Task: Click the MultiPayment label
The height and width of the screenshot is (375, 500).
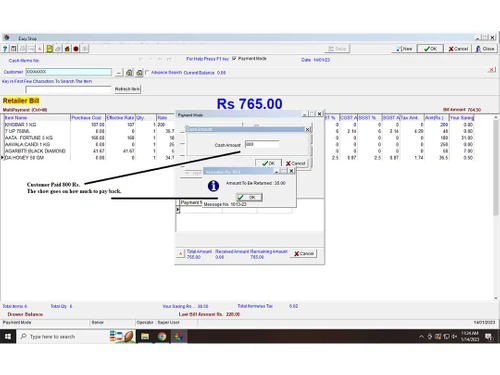Action: coord(25,110)
